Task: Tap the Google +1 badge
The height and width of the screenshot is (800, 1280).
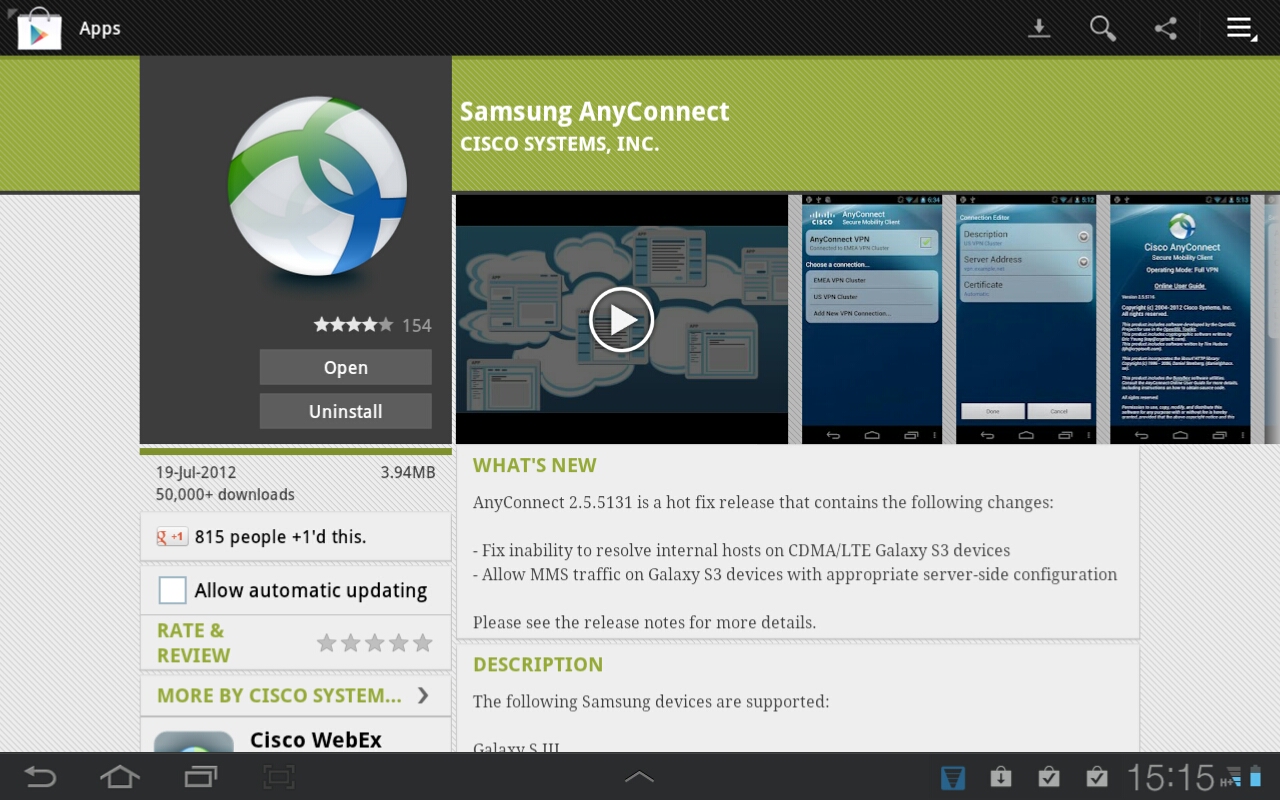Action: tap(171, 537)
